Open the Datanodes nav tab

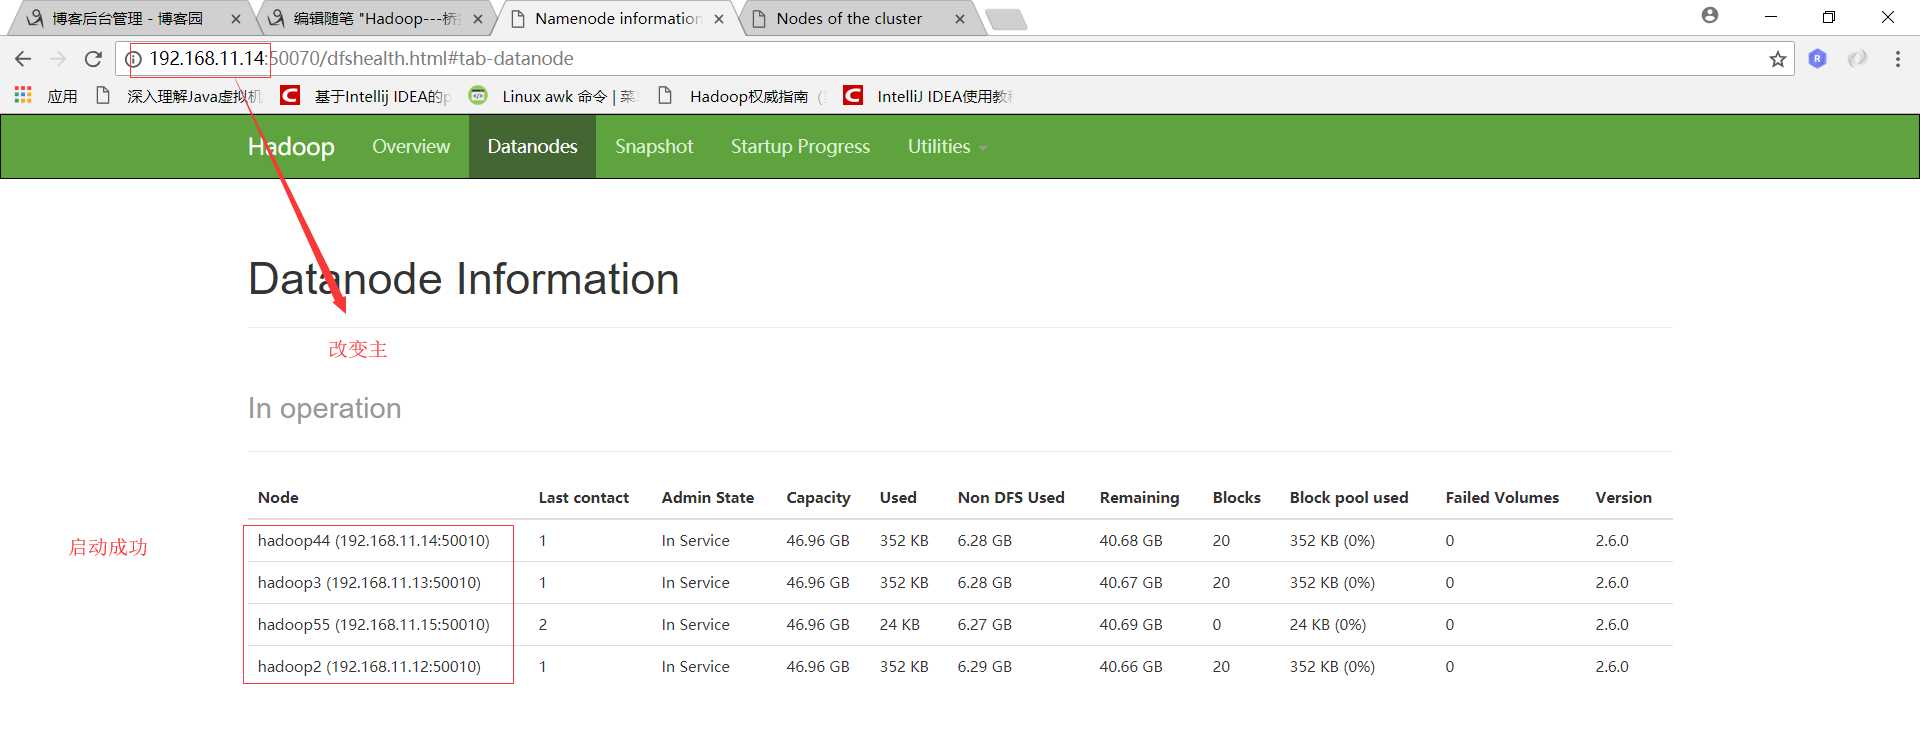pos(532,146)
